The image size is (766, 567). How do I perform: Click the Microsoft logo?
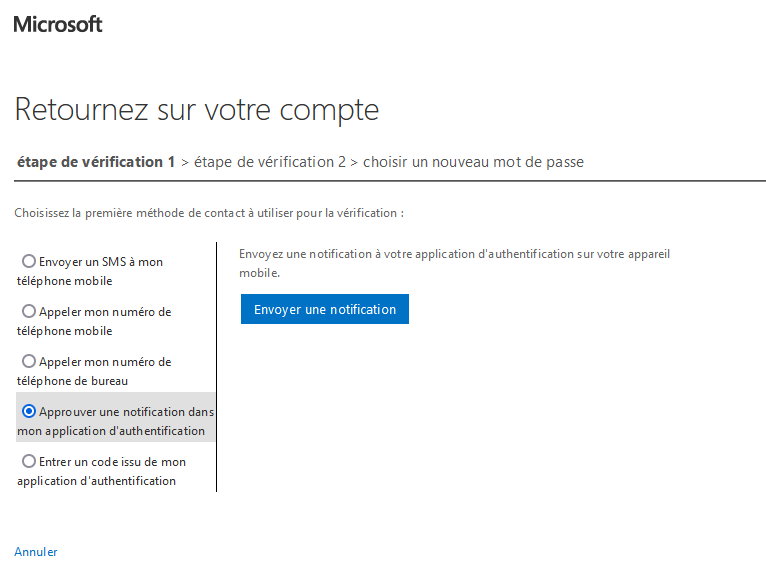[58, 24]
